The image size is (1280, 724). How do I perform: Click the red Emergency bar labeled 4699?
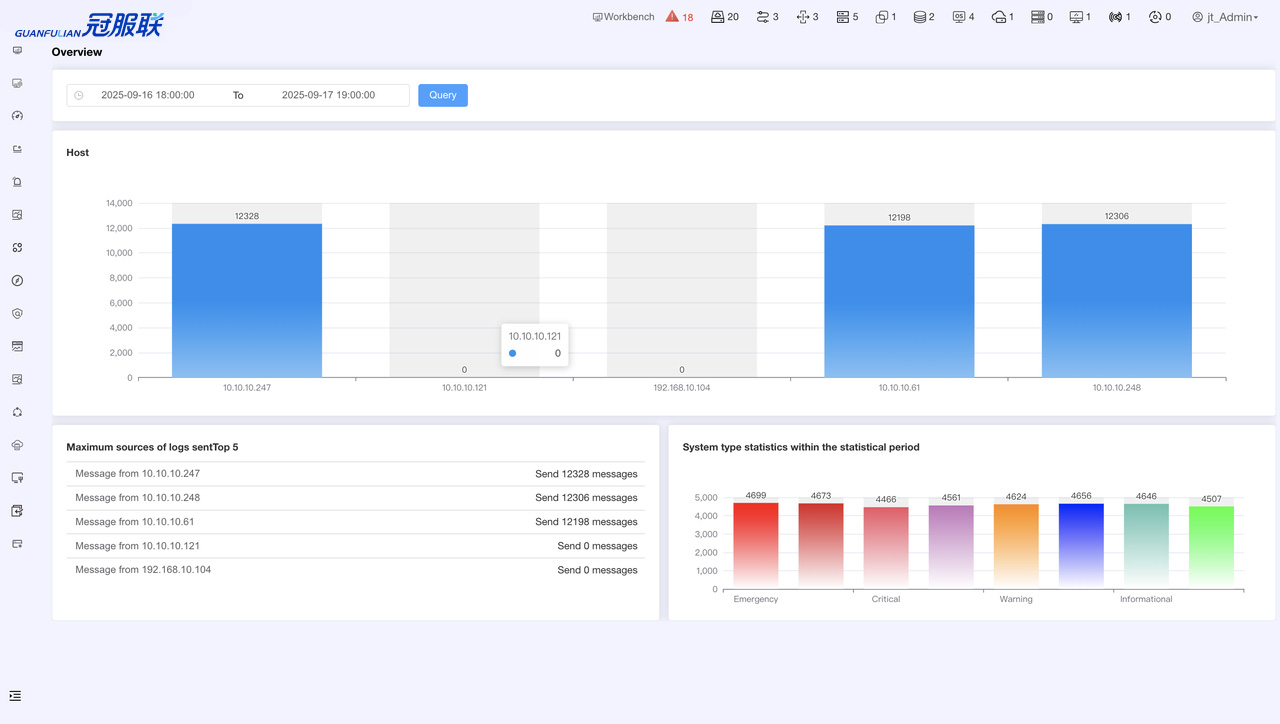tap(756, 543)
